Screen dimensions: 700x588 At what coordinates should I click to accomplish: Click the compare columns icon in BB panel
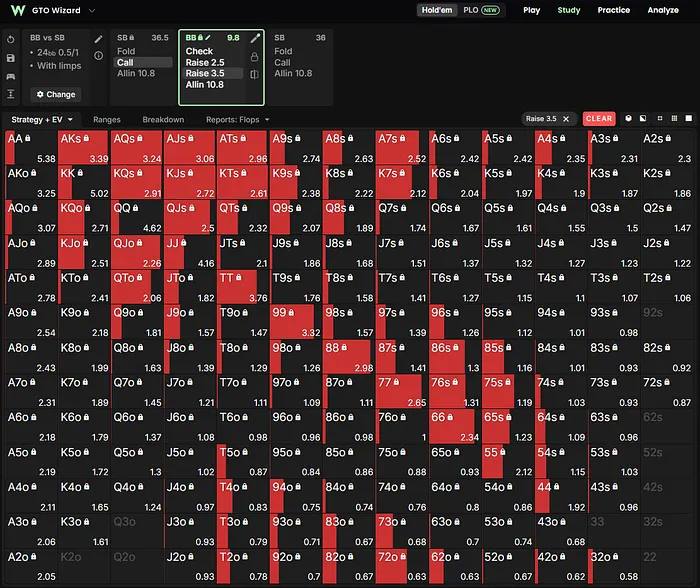pos(254,74)
